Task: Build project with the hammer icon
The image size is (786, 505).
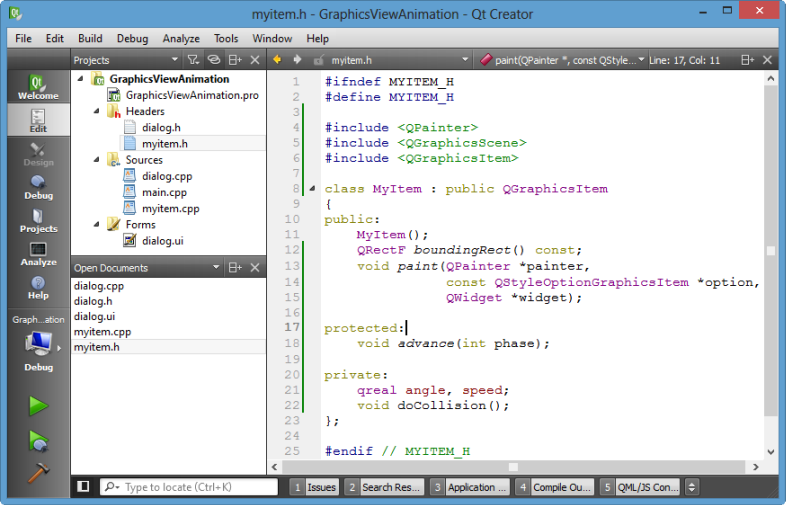Action: tap(38, 472)
